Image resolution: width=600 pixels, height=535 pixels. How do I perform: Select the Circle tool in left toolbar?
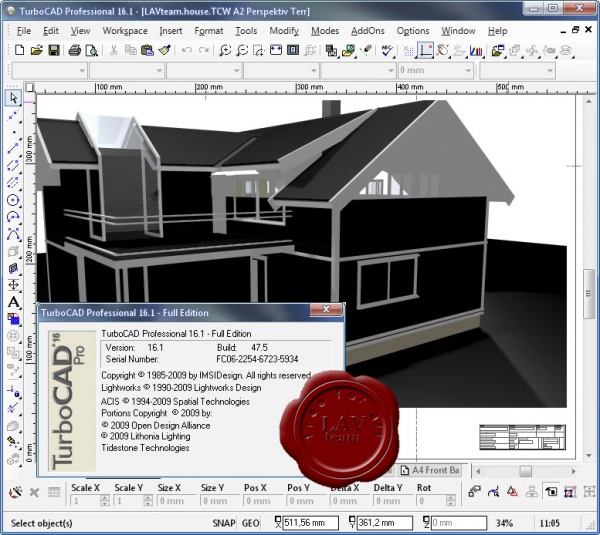13,200
